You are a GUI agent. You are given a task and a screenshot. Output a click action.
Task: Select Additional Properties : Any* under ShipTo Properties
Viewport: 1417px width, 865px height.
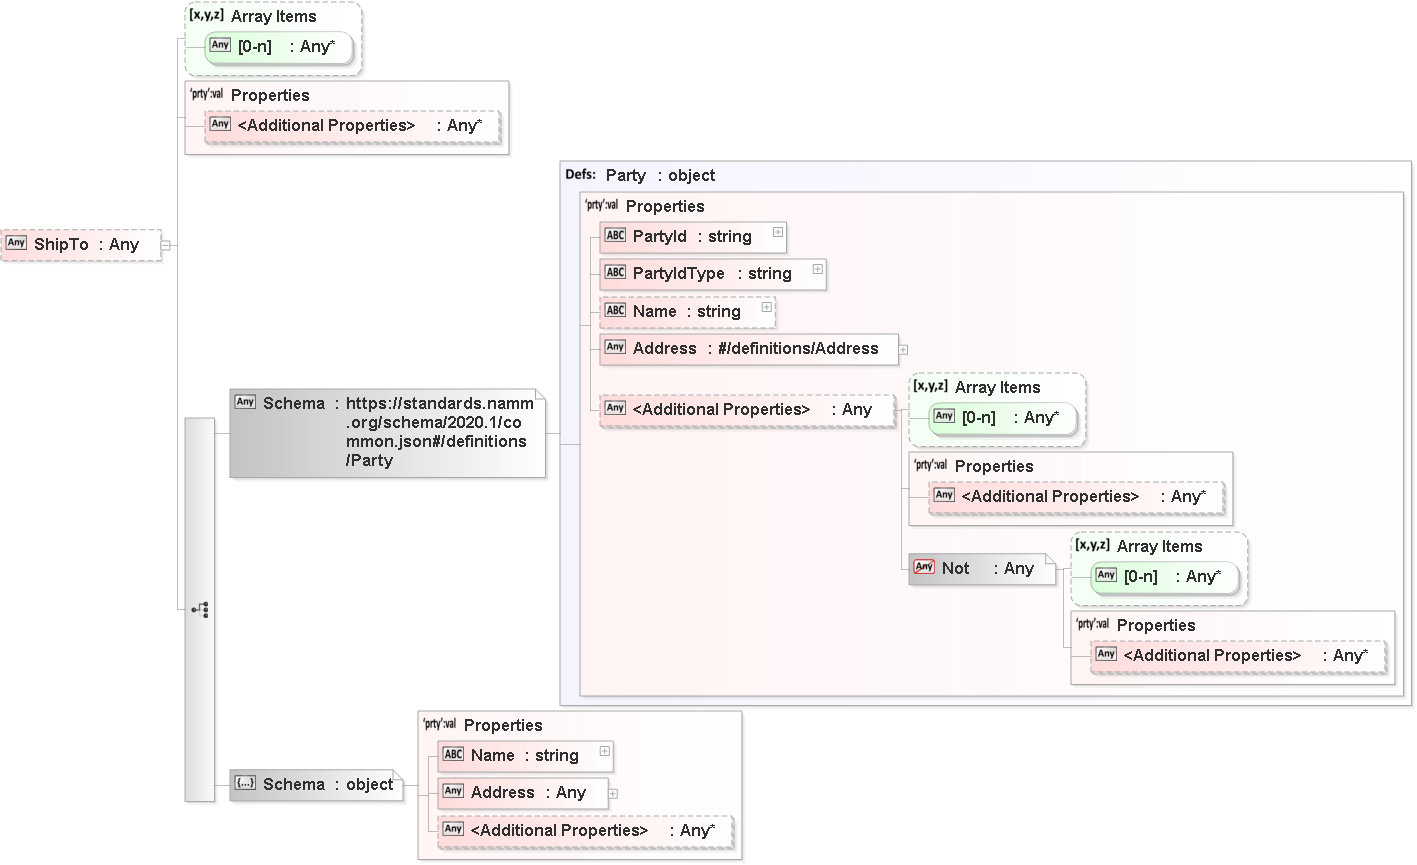[353, 126]
